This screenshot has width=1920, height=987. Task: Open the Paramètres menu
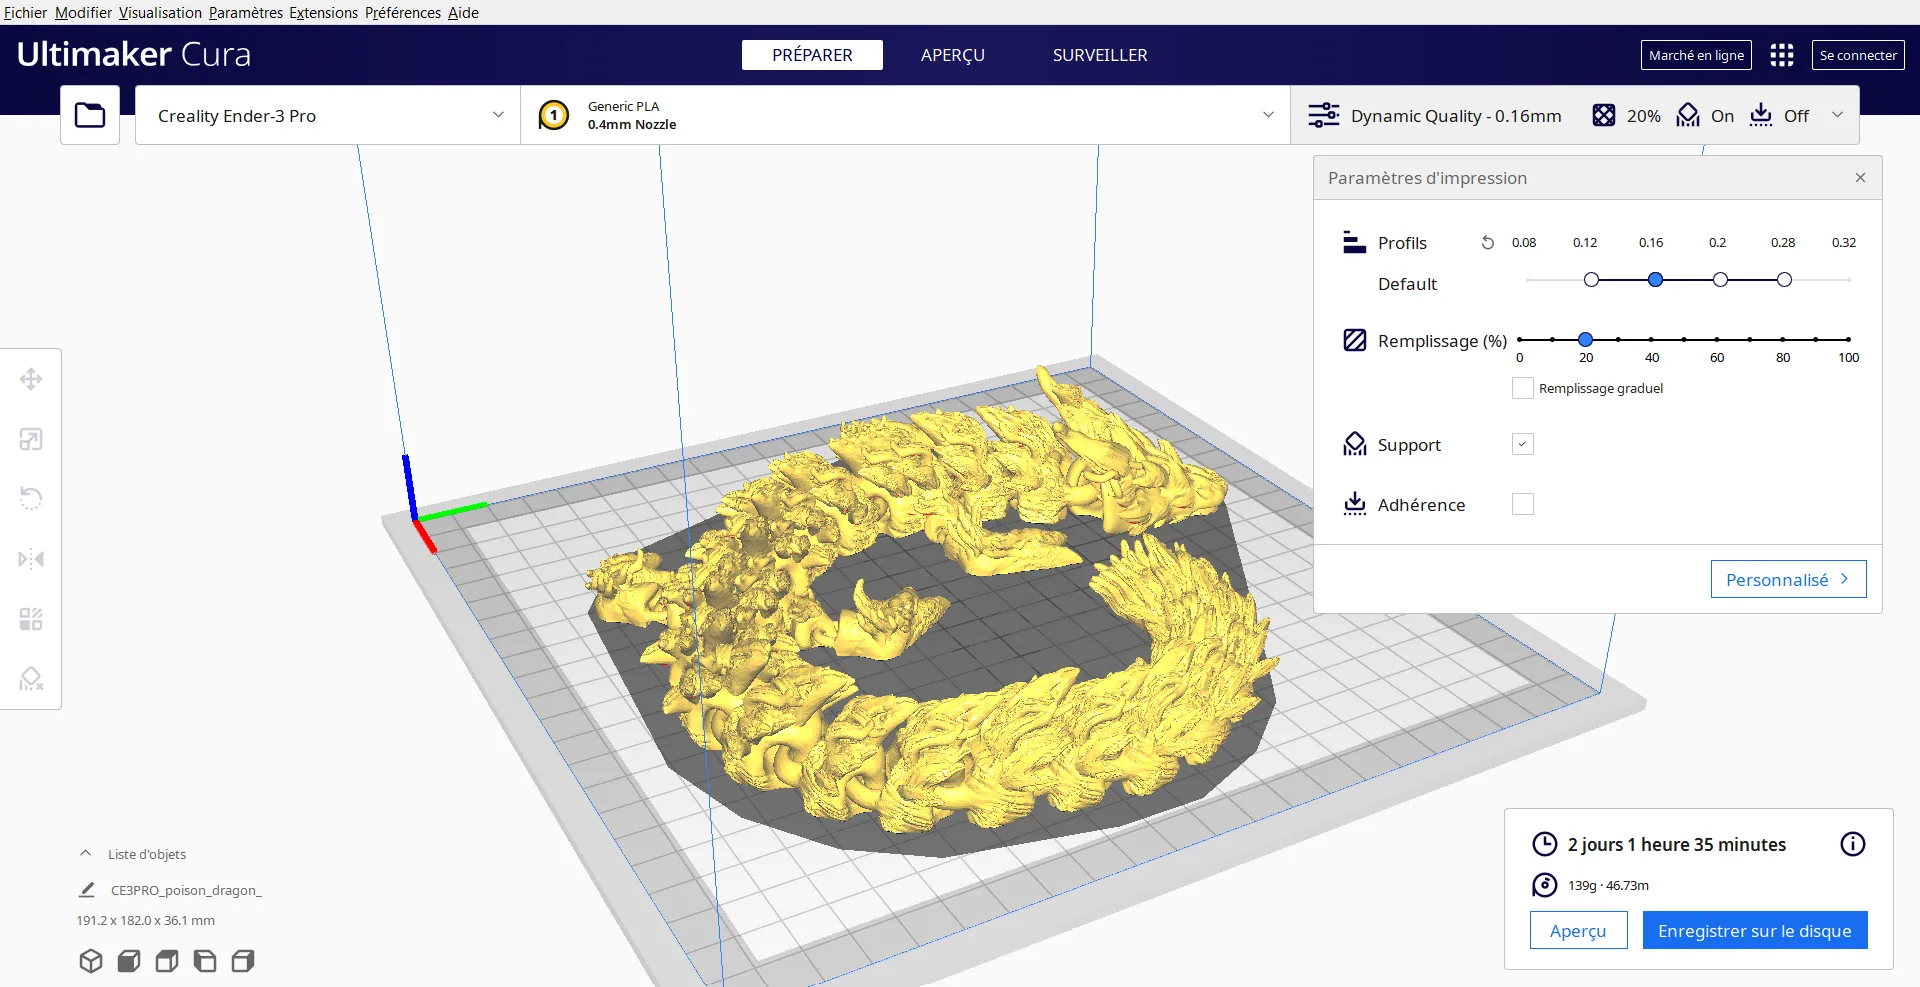click(x=246, y=12)
